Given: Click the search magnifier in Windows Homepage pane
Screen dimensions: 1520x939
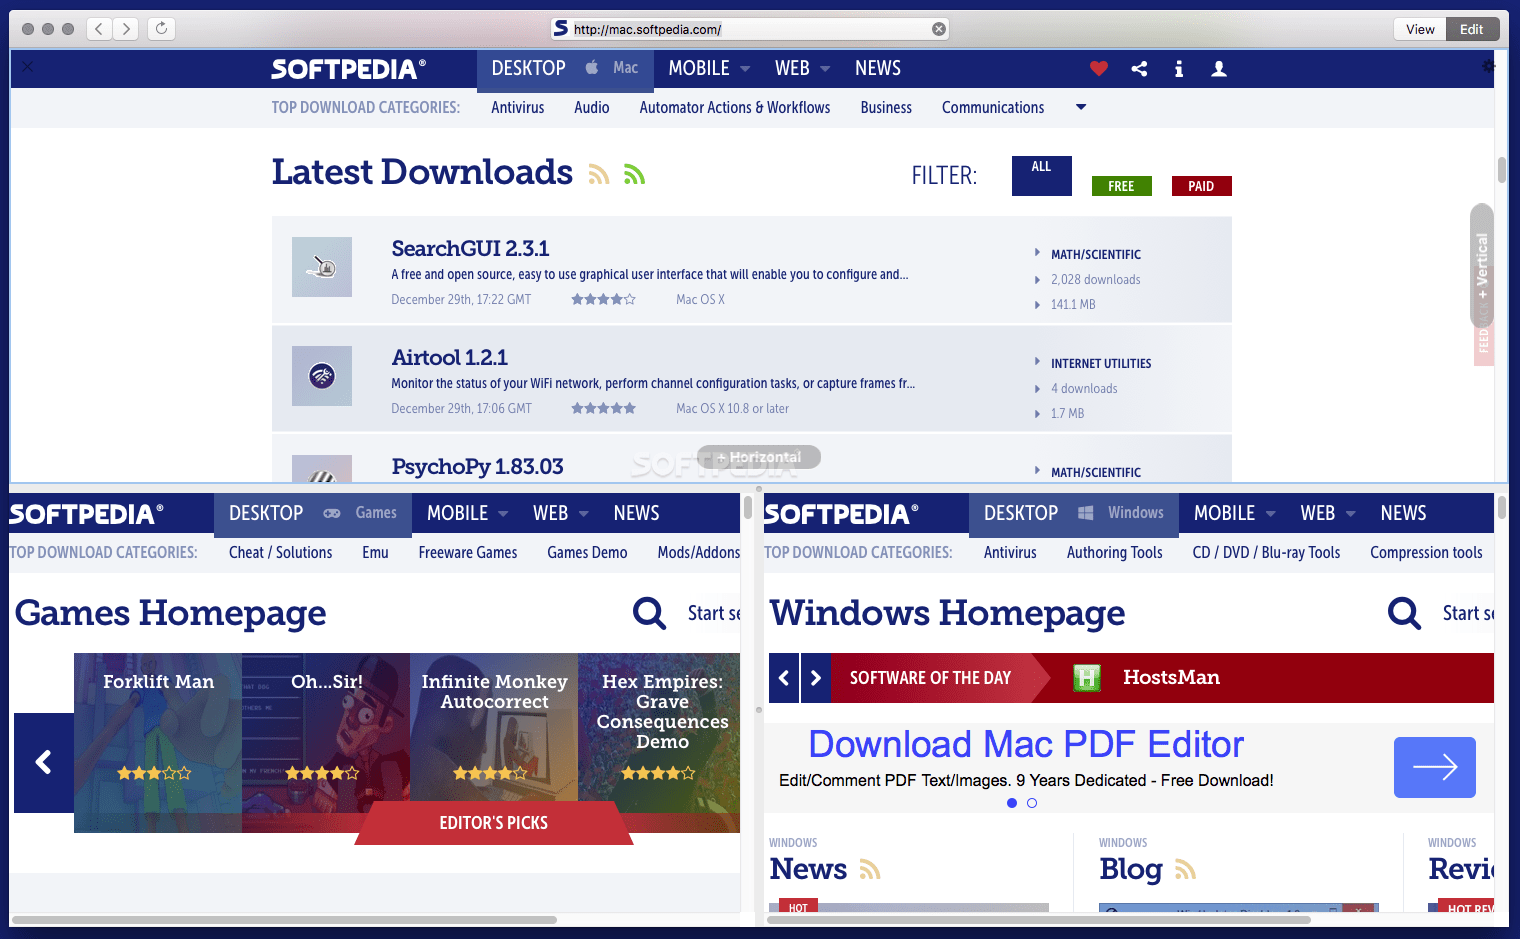Looking at the screenshot, I should pos(1404,613).
